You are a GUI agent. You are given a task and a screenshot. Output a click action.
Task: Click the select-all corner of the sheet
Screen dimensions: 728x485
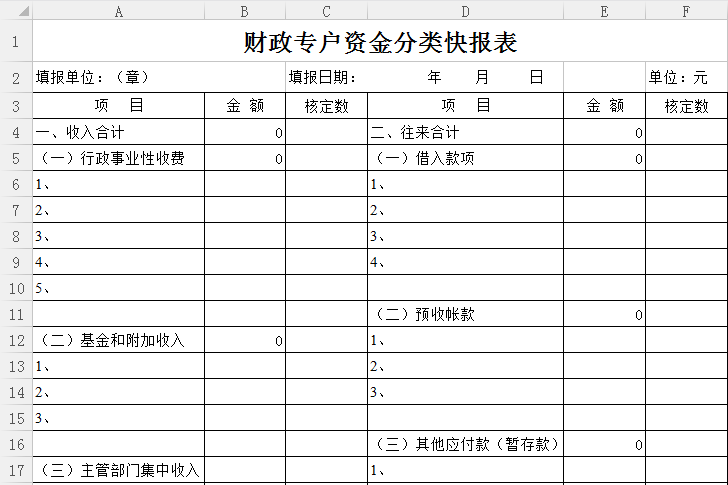[16, 11]
